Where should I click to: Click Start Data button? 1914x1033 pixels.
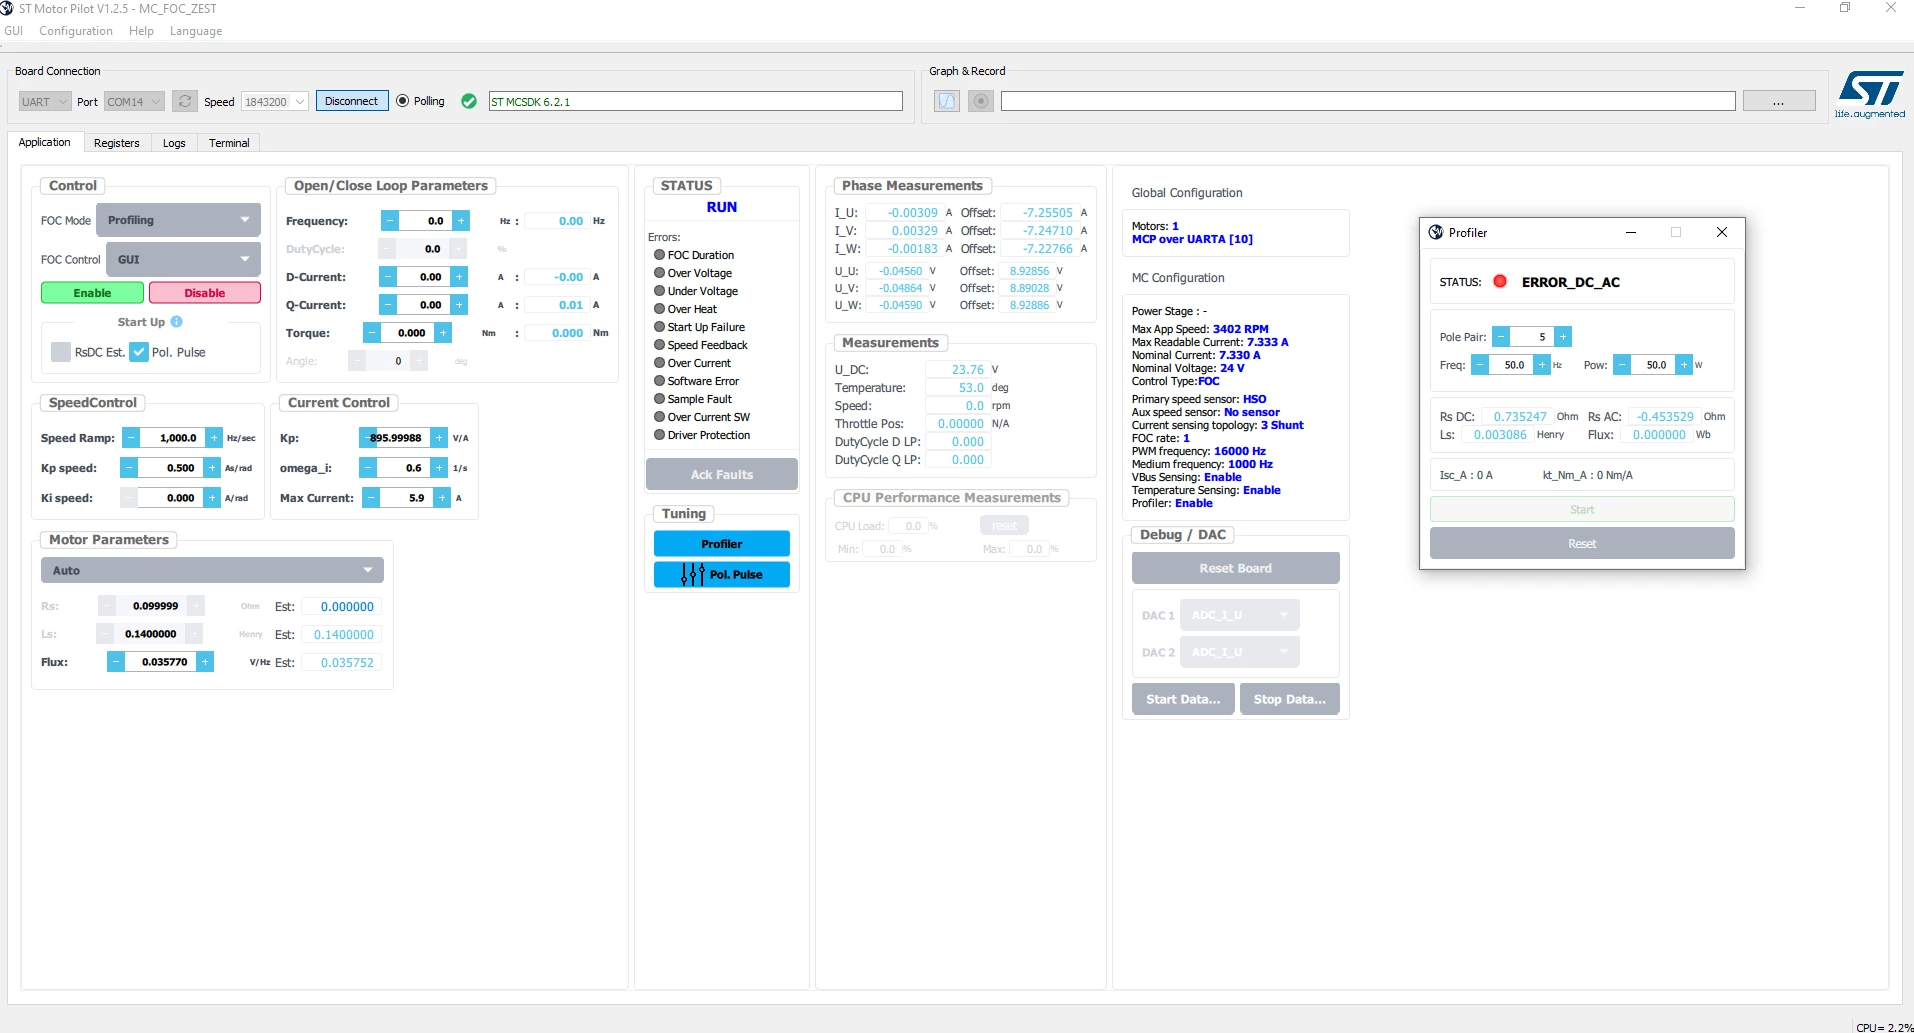coord(1183,699)
